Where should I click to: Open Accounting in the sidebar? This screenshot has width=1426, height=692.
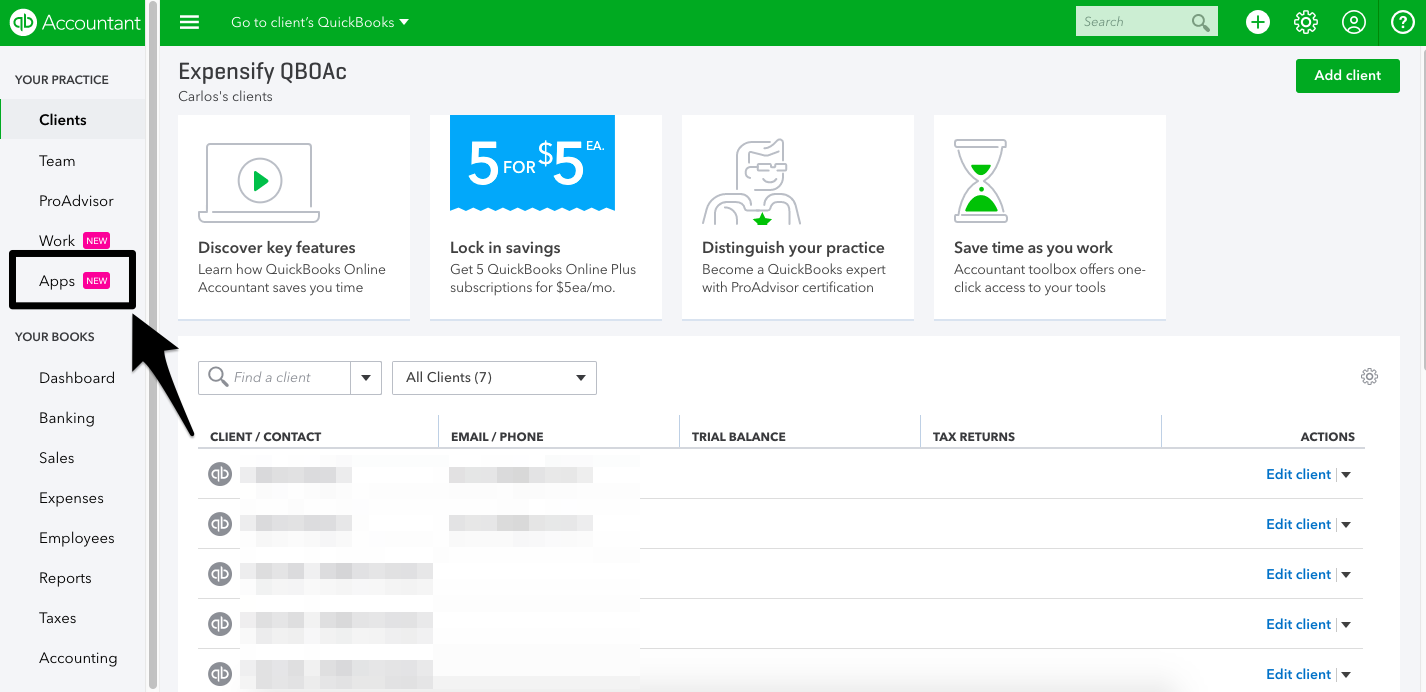click(x=78, y=658)
